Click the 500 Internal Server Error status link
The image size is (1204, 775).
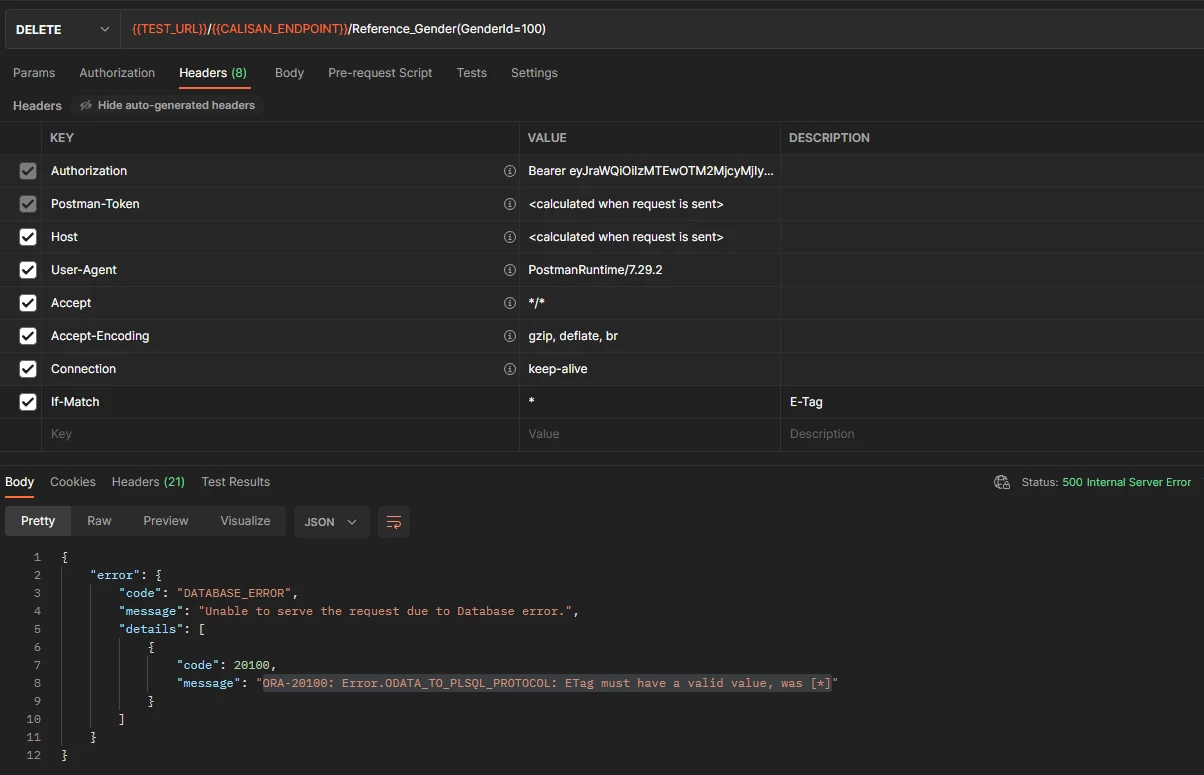1127,481
